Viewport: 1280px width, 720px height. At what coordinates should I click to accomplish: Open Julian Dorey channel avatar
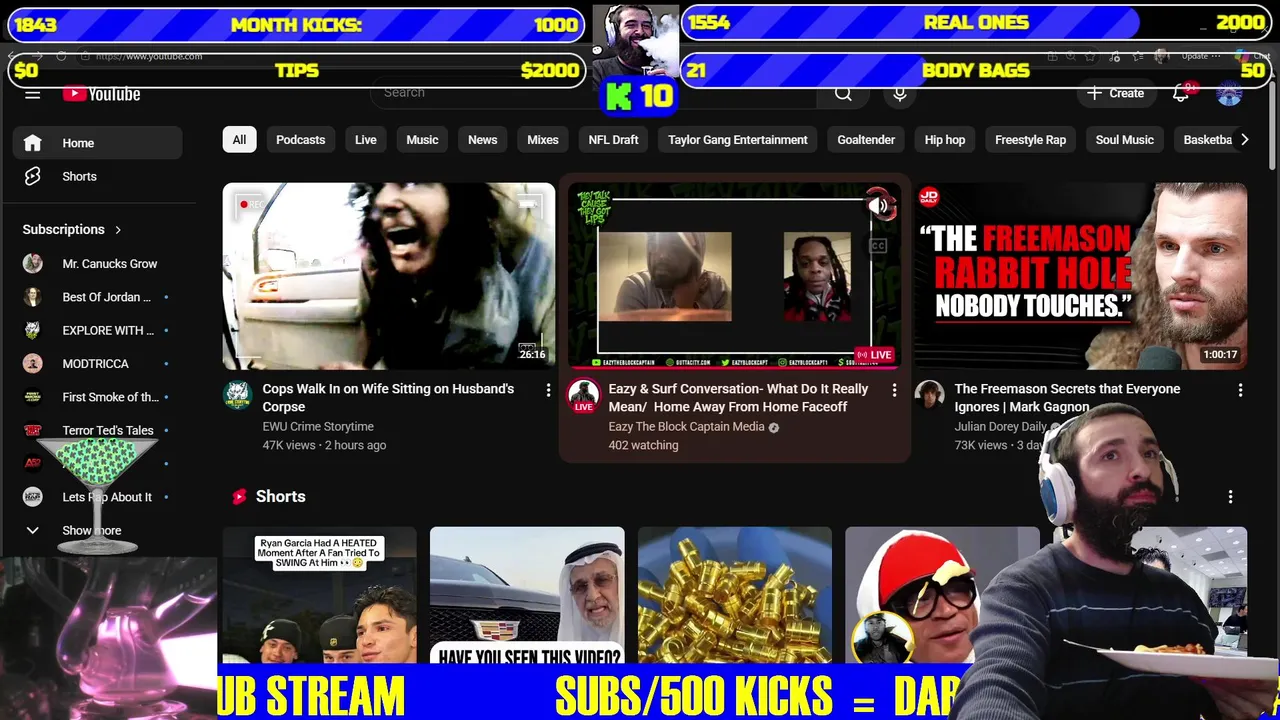(x=929, y=395)
